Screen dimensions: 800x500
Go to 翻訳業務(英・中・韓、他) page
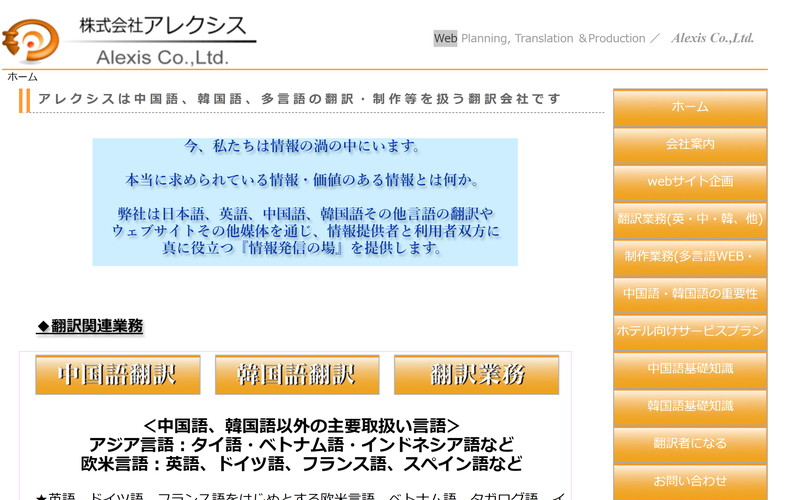pos(690,219)
